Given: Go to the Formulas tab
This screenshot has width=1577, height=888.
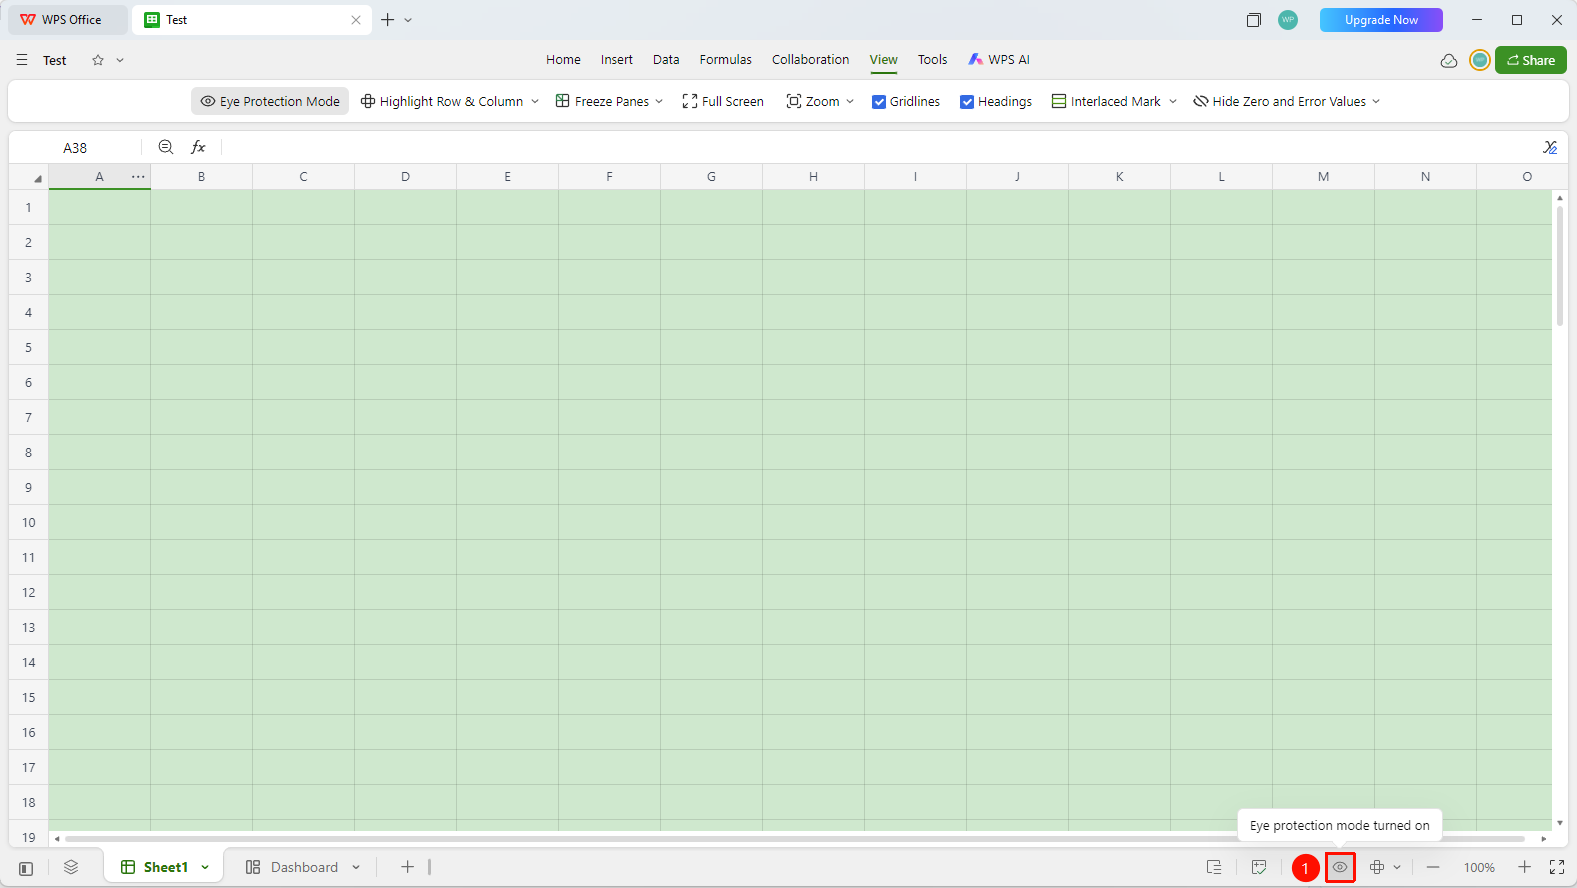Looking at the screenshot, I should 726,60.
